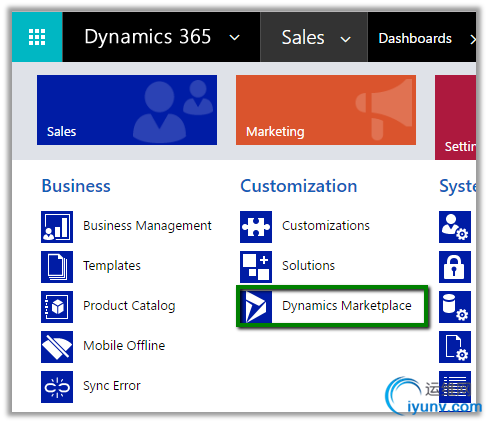Click the padlock Security icon
This screenshot has width=488, height=423.
455,267
